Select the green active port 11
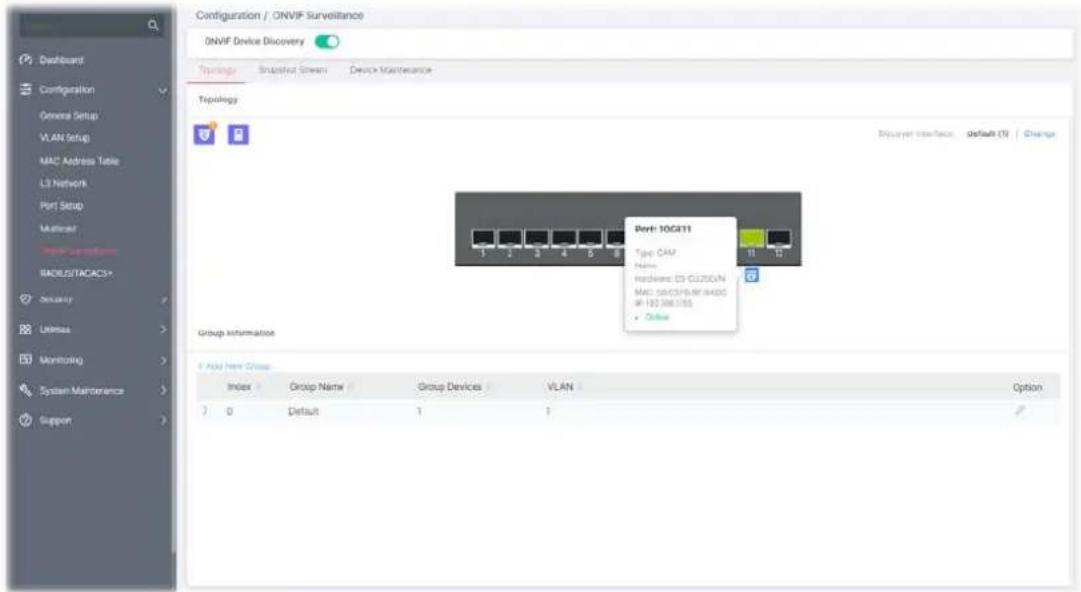1081x592 pixels. [x=751, y=238]
